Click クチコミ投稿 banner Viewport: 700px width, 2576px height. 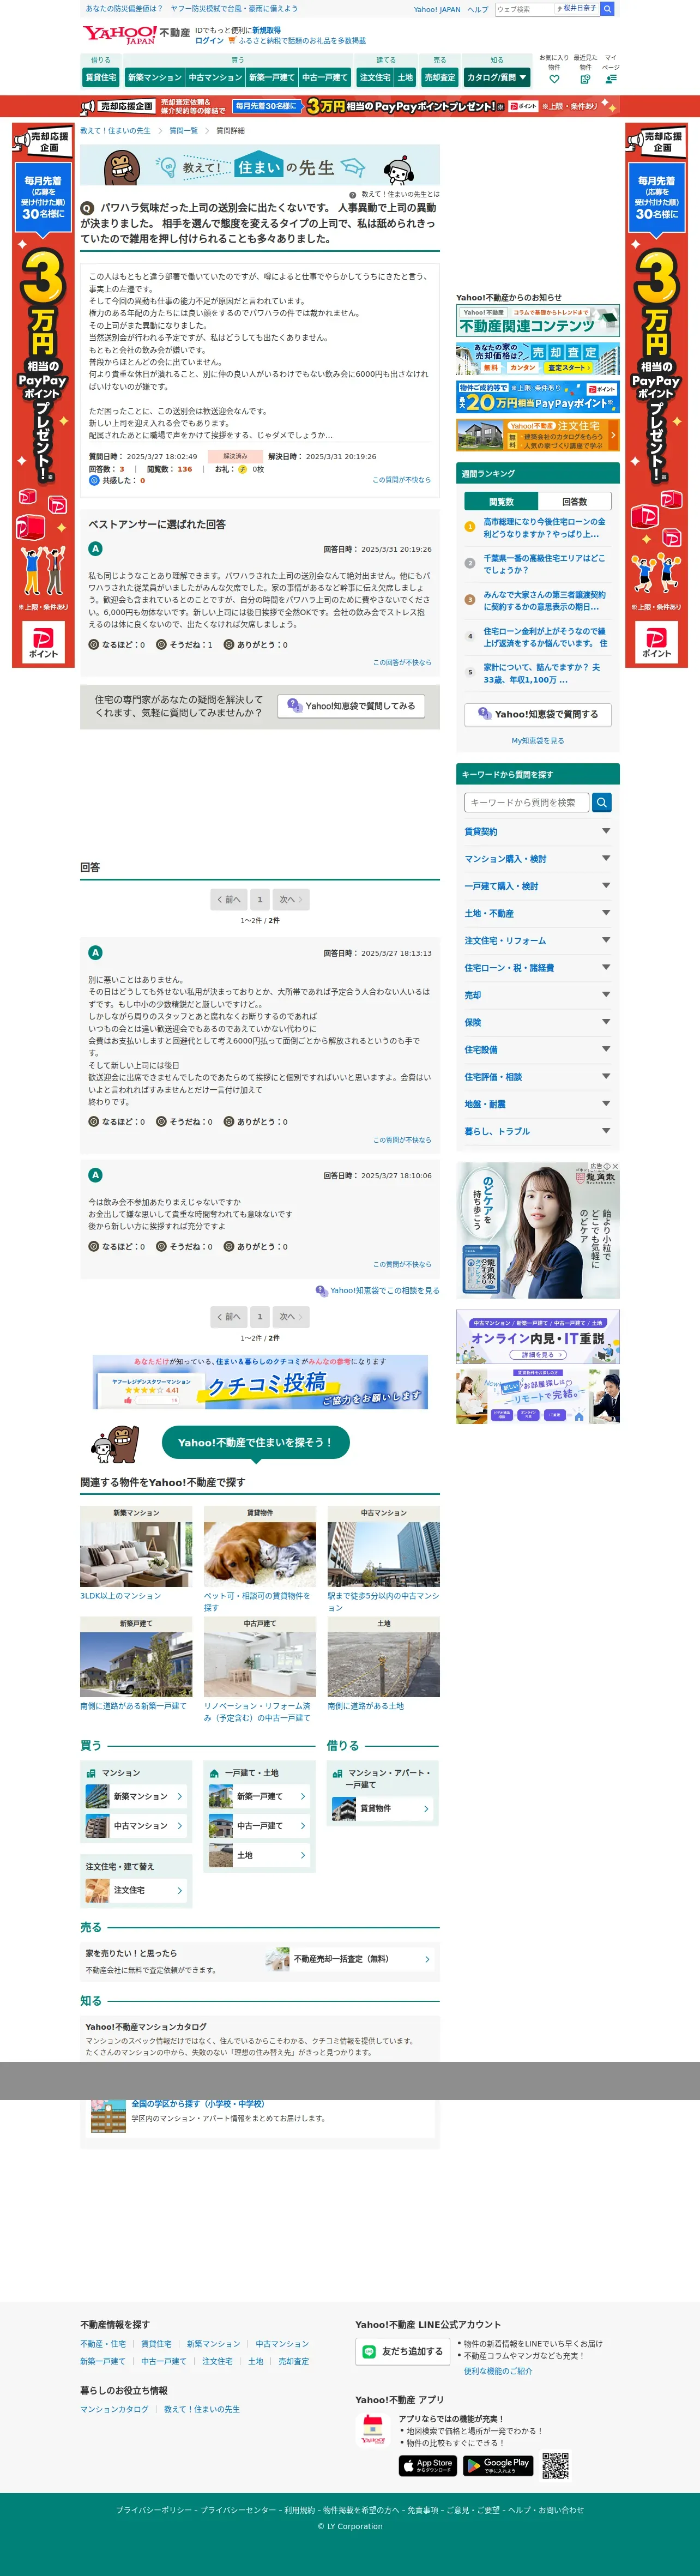tap(260, 1382)
